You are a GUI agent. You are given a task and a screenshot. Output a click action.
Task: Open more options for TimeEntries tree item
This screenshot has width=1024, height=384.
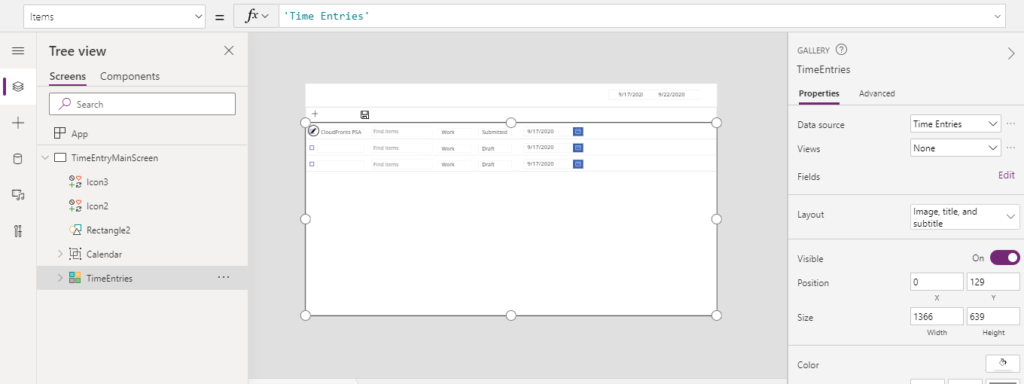(x=223, y=278)
